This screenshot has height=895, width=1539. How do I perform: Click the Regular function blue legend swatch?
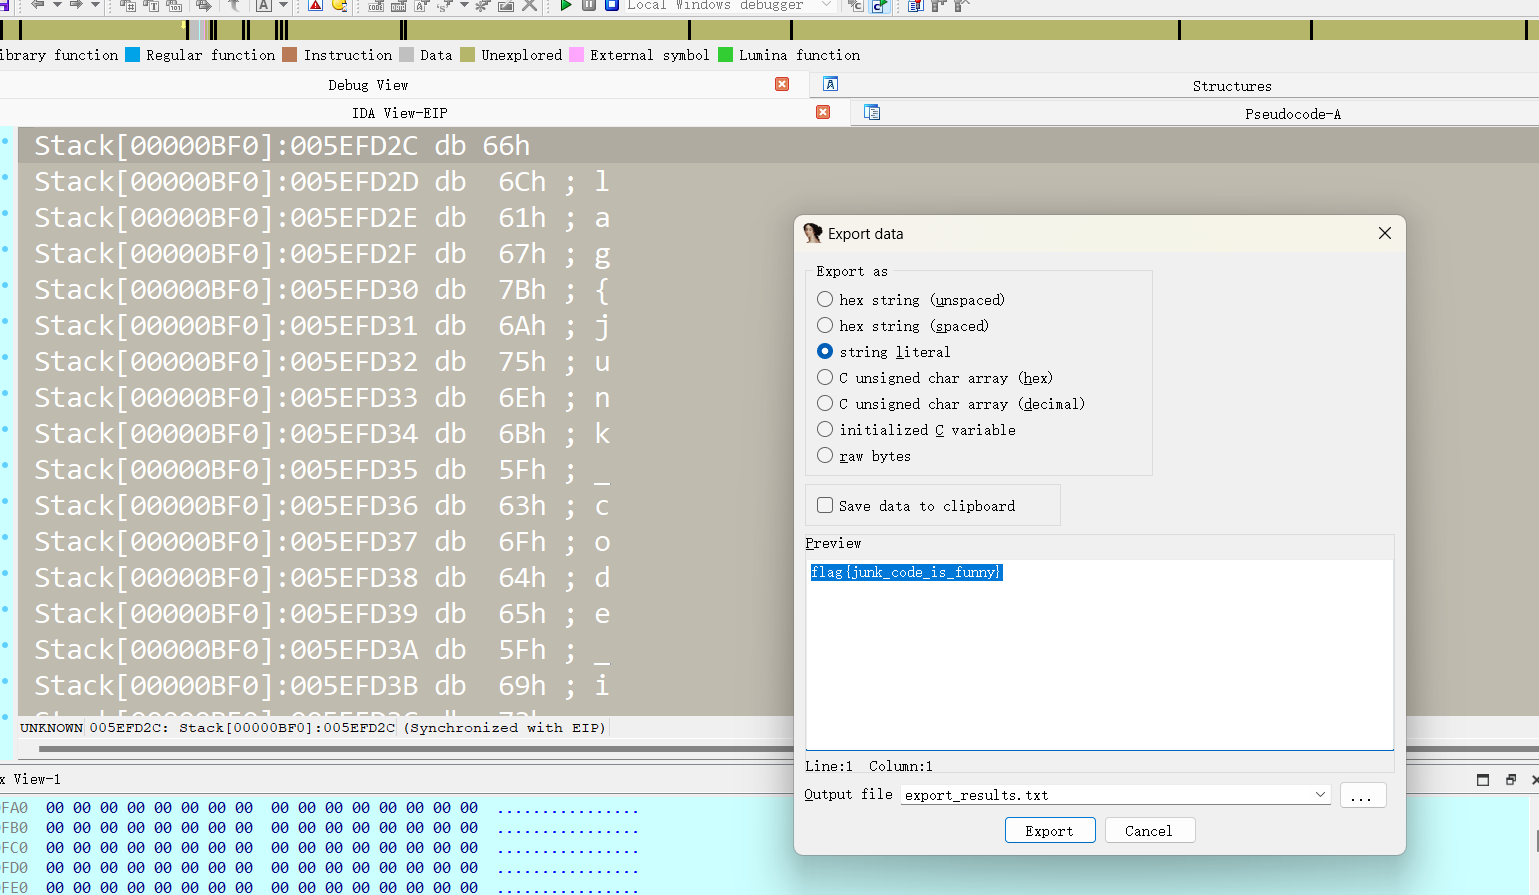tap(132, 55)
